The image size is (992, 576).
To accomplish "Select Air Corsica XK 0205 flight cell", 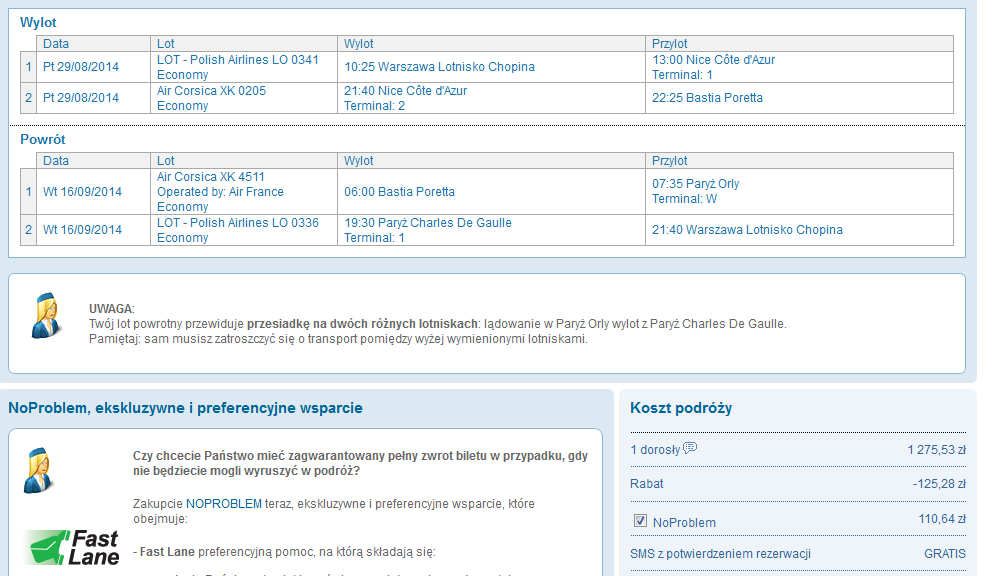I will click(x=244, y=98).
